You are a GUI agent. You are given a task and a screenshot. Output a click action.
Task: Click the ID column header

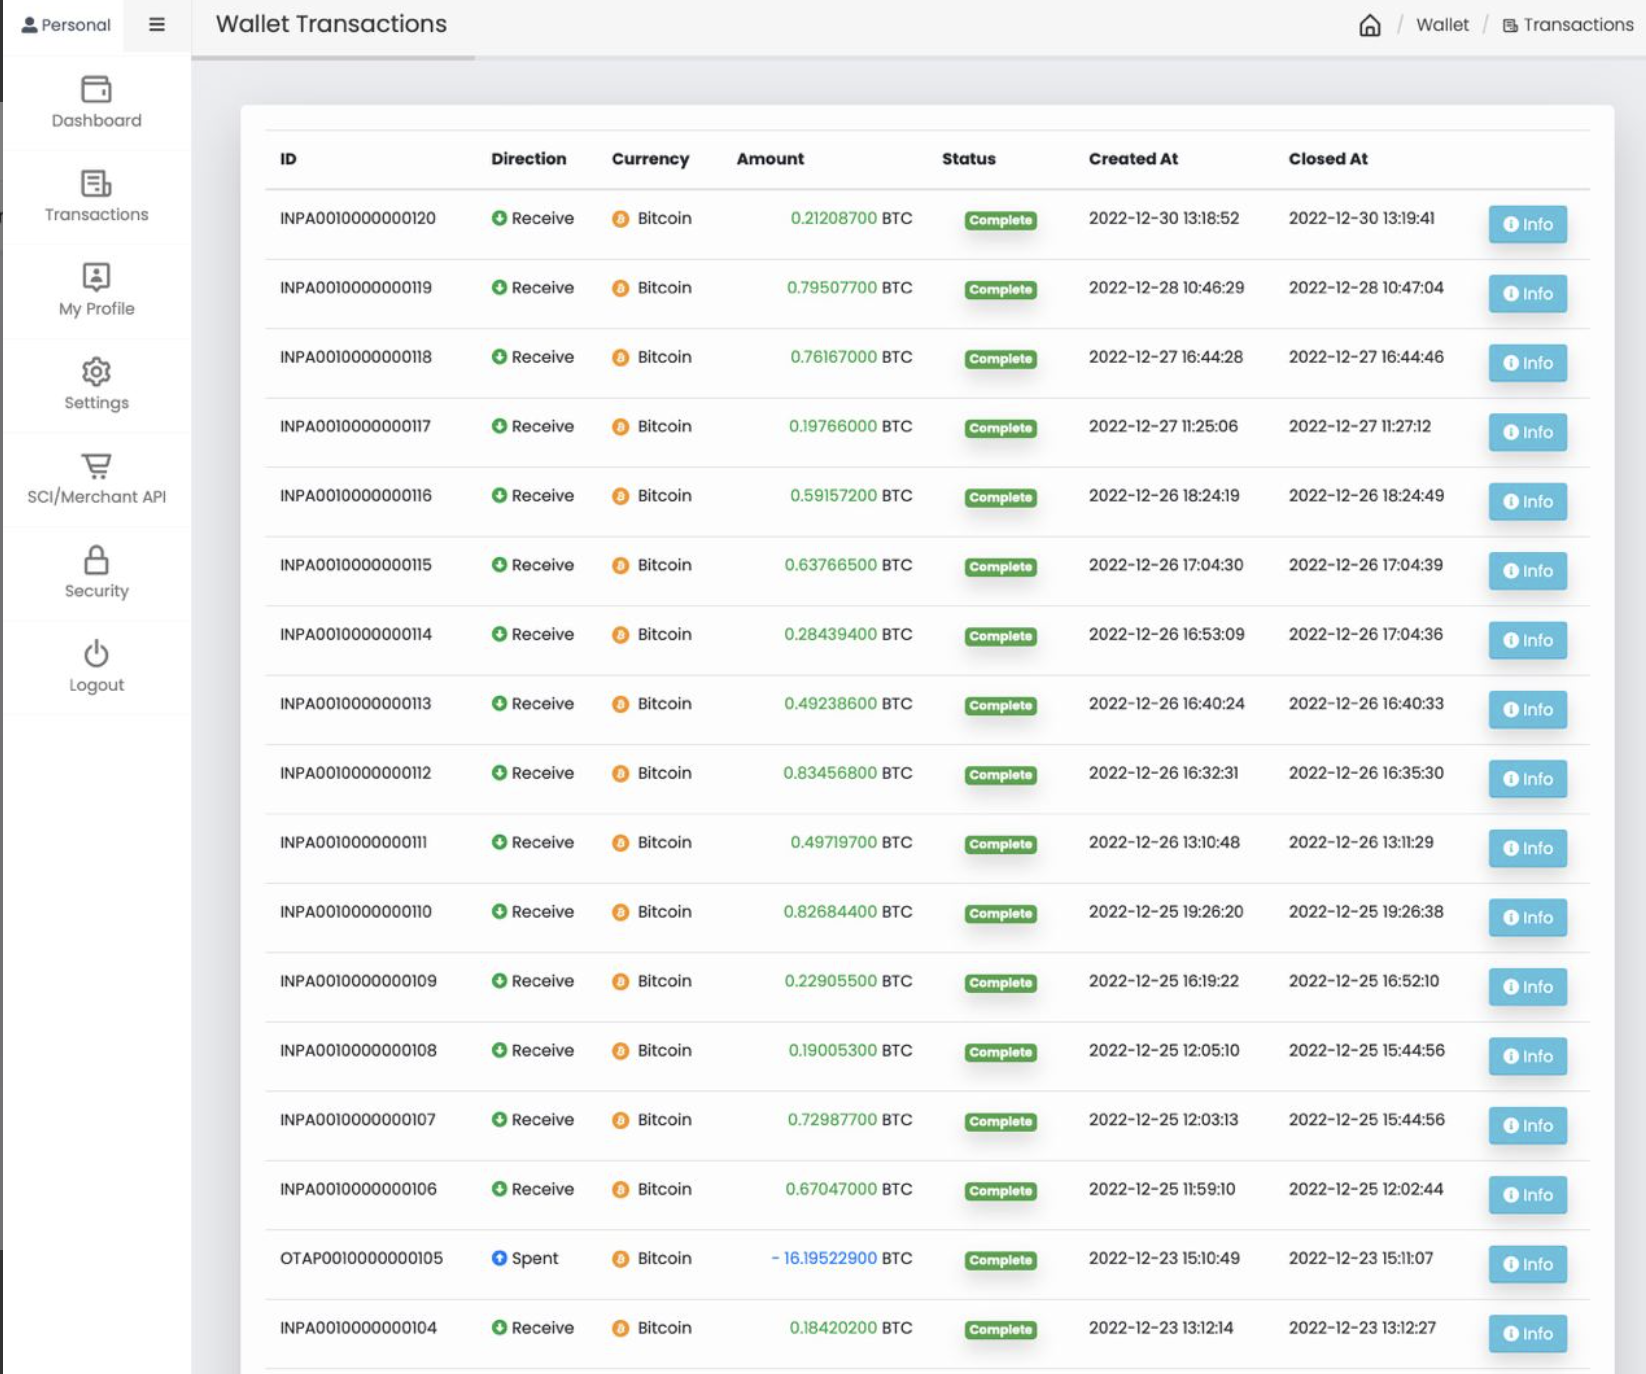click(288, 159)
